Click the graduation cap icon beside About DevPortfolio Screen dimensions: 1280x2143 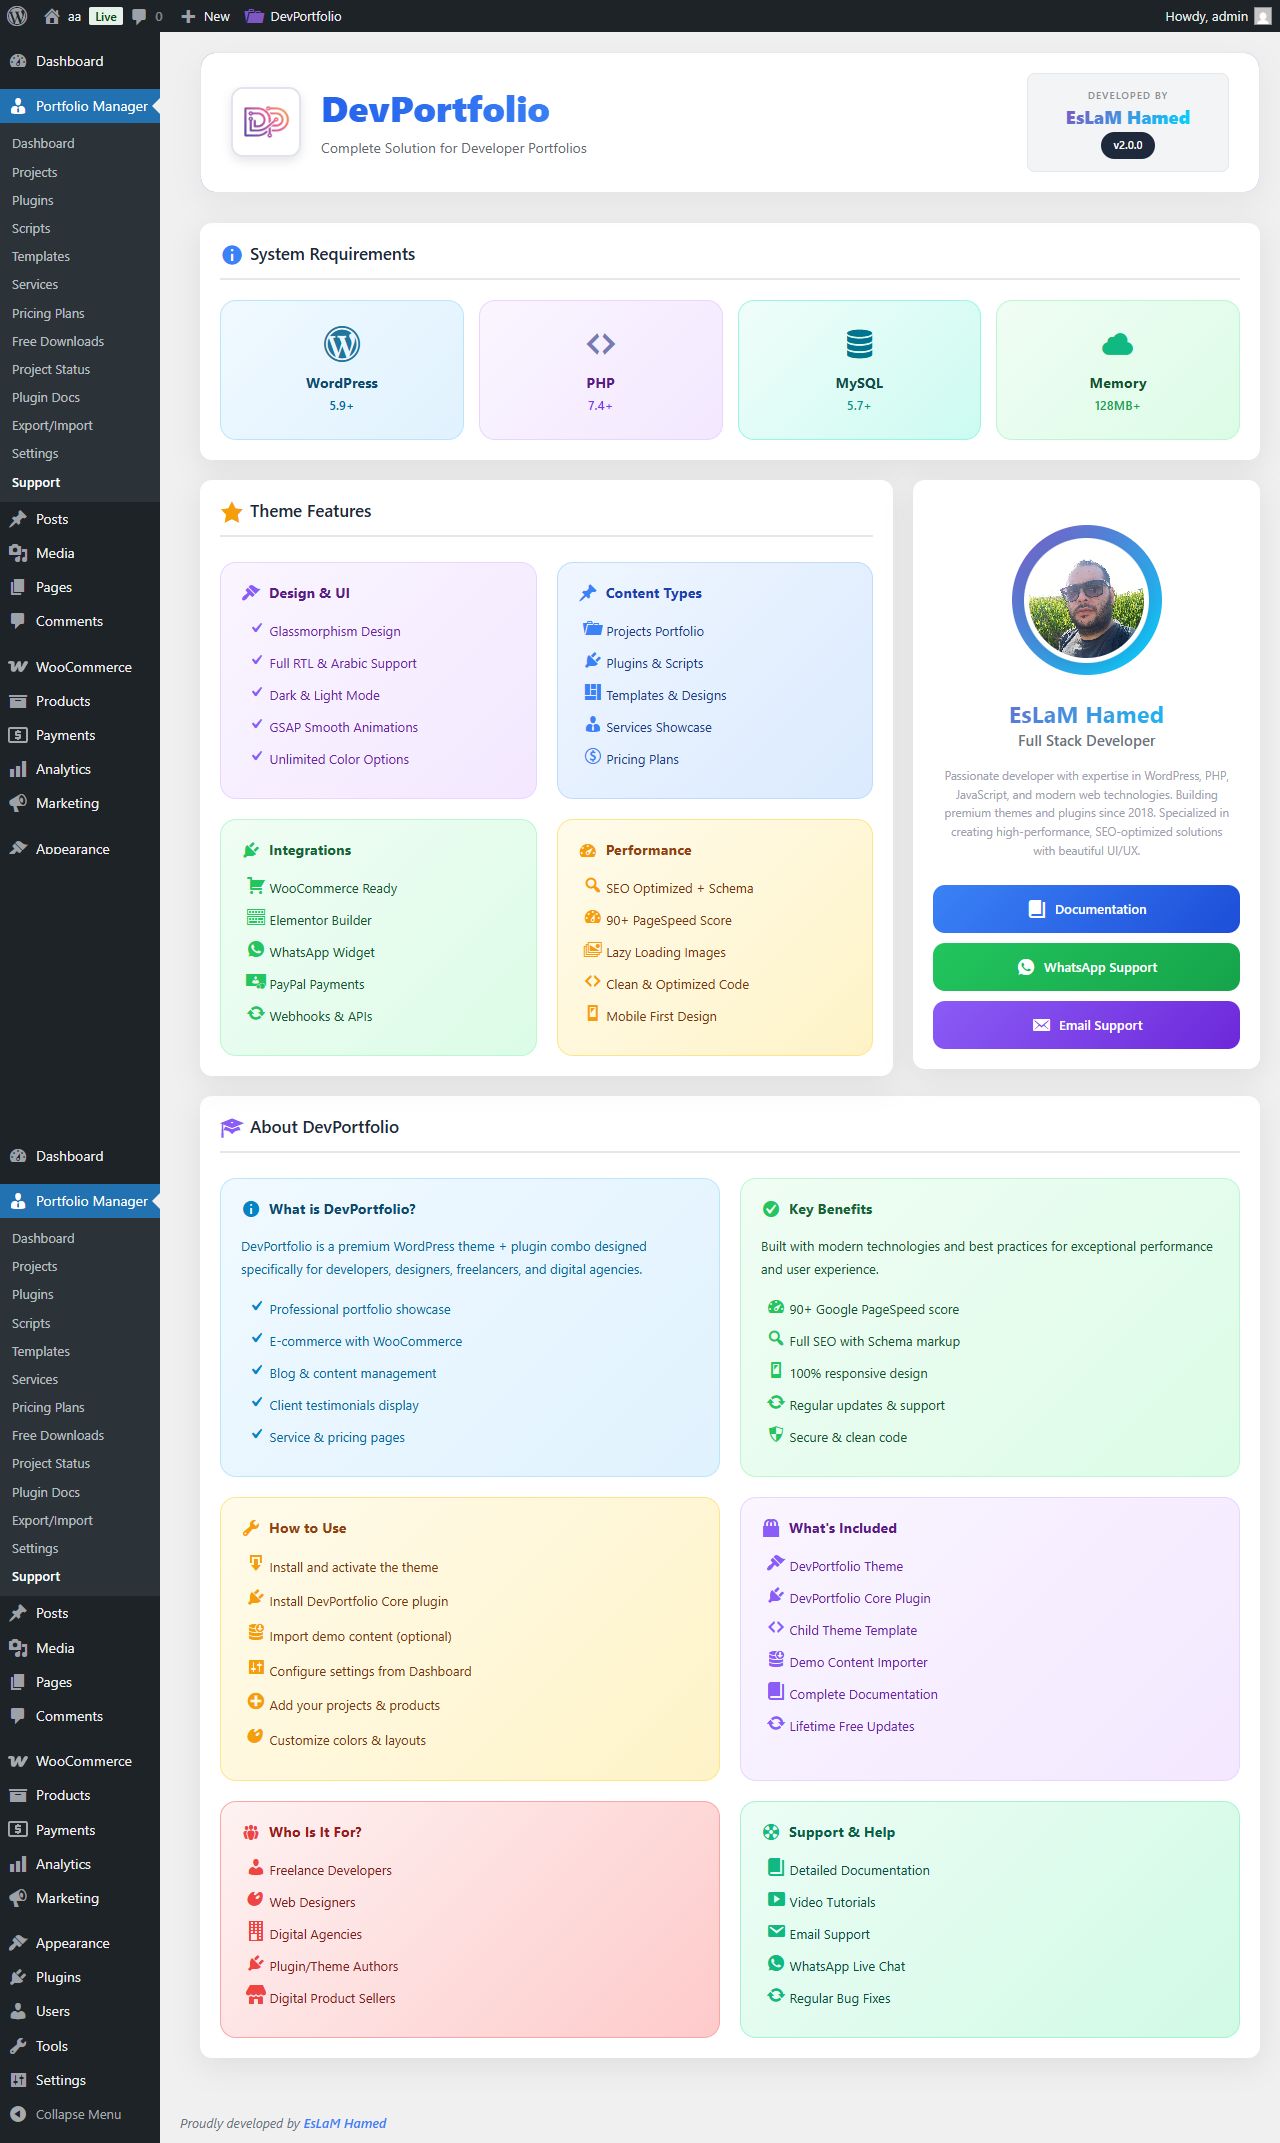232,1128
